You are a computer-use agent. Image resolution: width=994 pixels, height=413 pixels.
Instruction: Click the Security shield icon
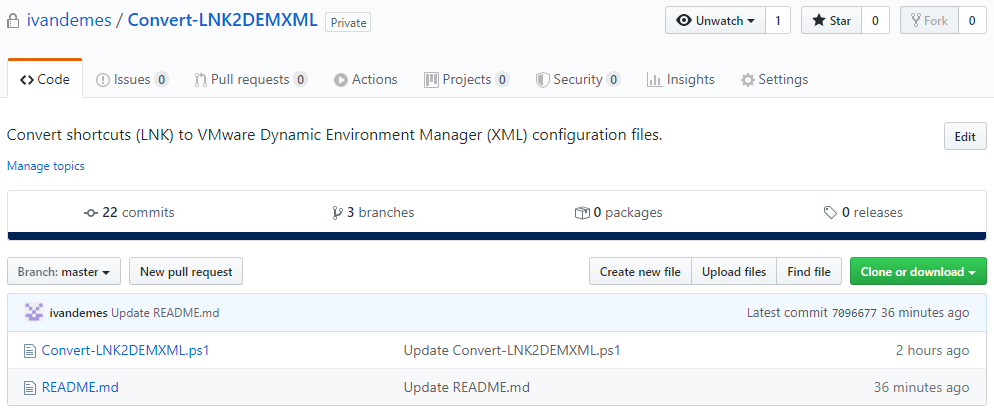(542, 80)
